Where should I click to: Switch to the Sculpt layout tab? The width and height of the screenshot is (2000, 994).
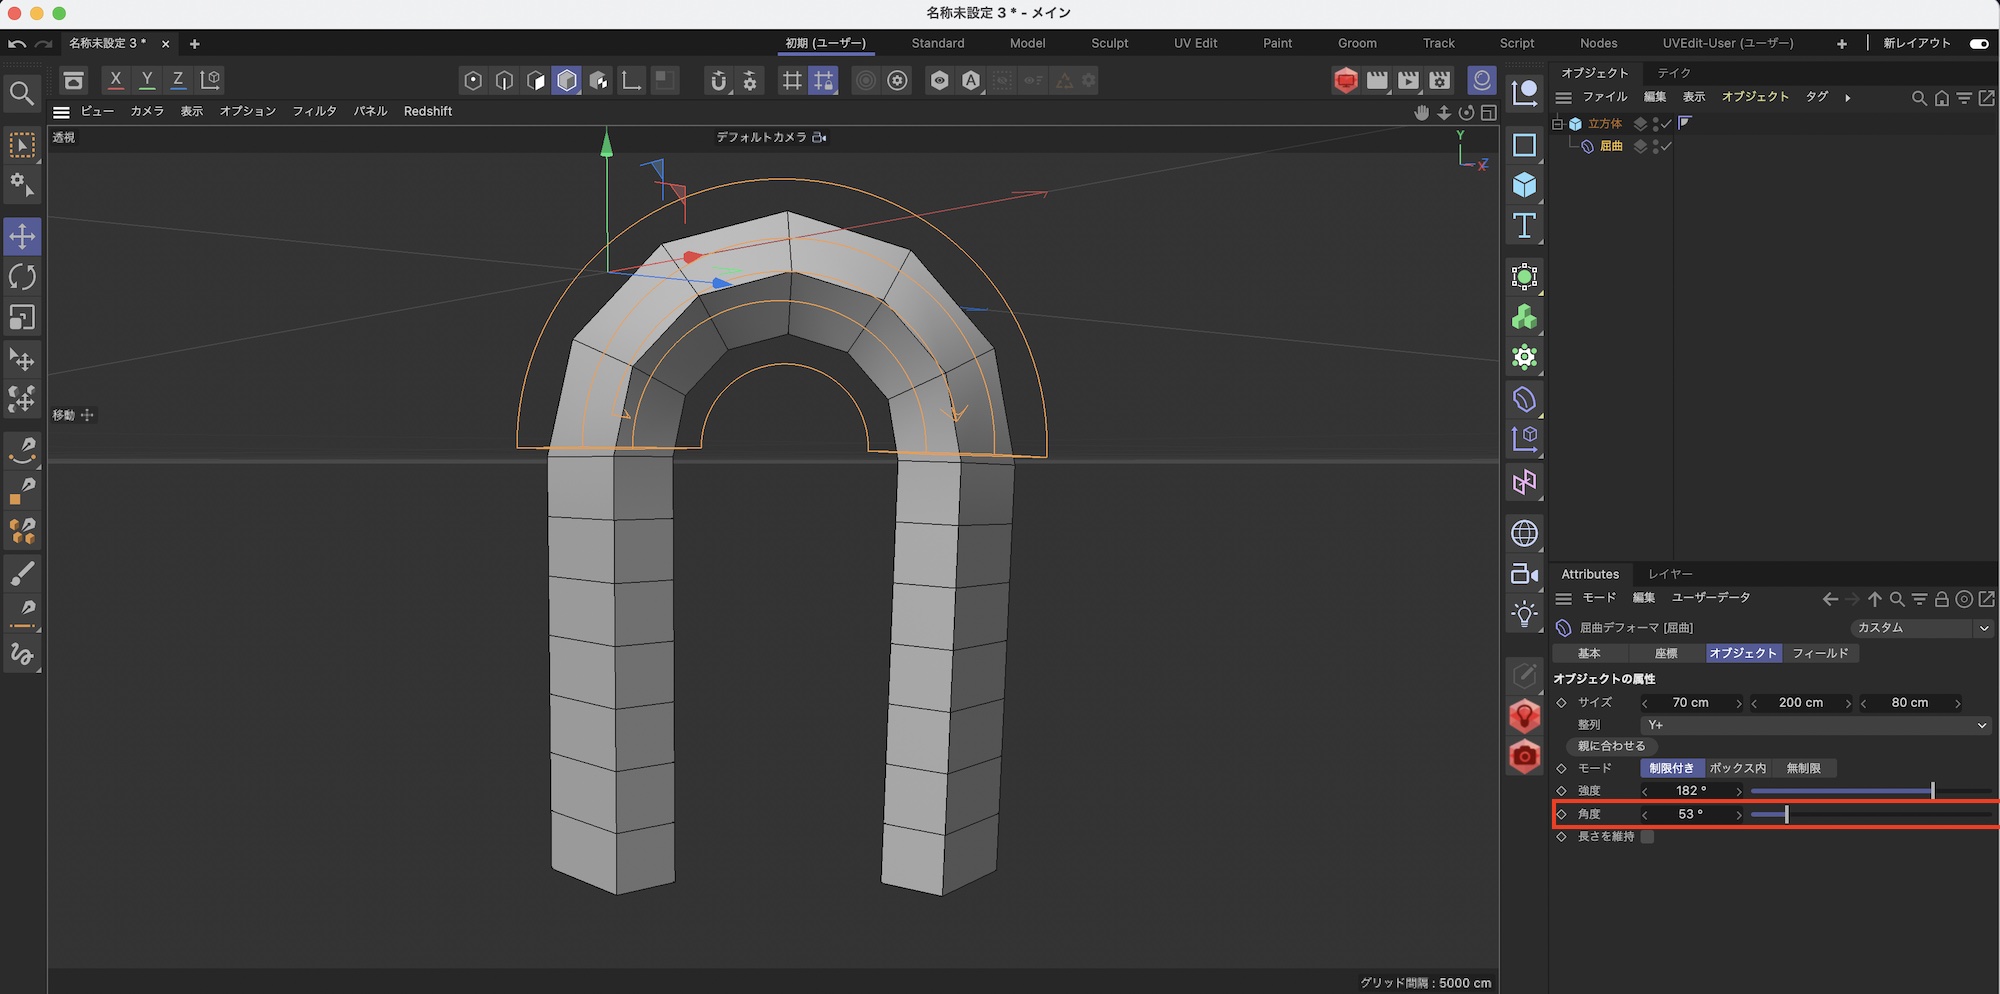coord(1109,43)
